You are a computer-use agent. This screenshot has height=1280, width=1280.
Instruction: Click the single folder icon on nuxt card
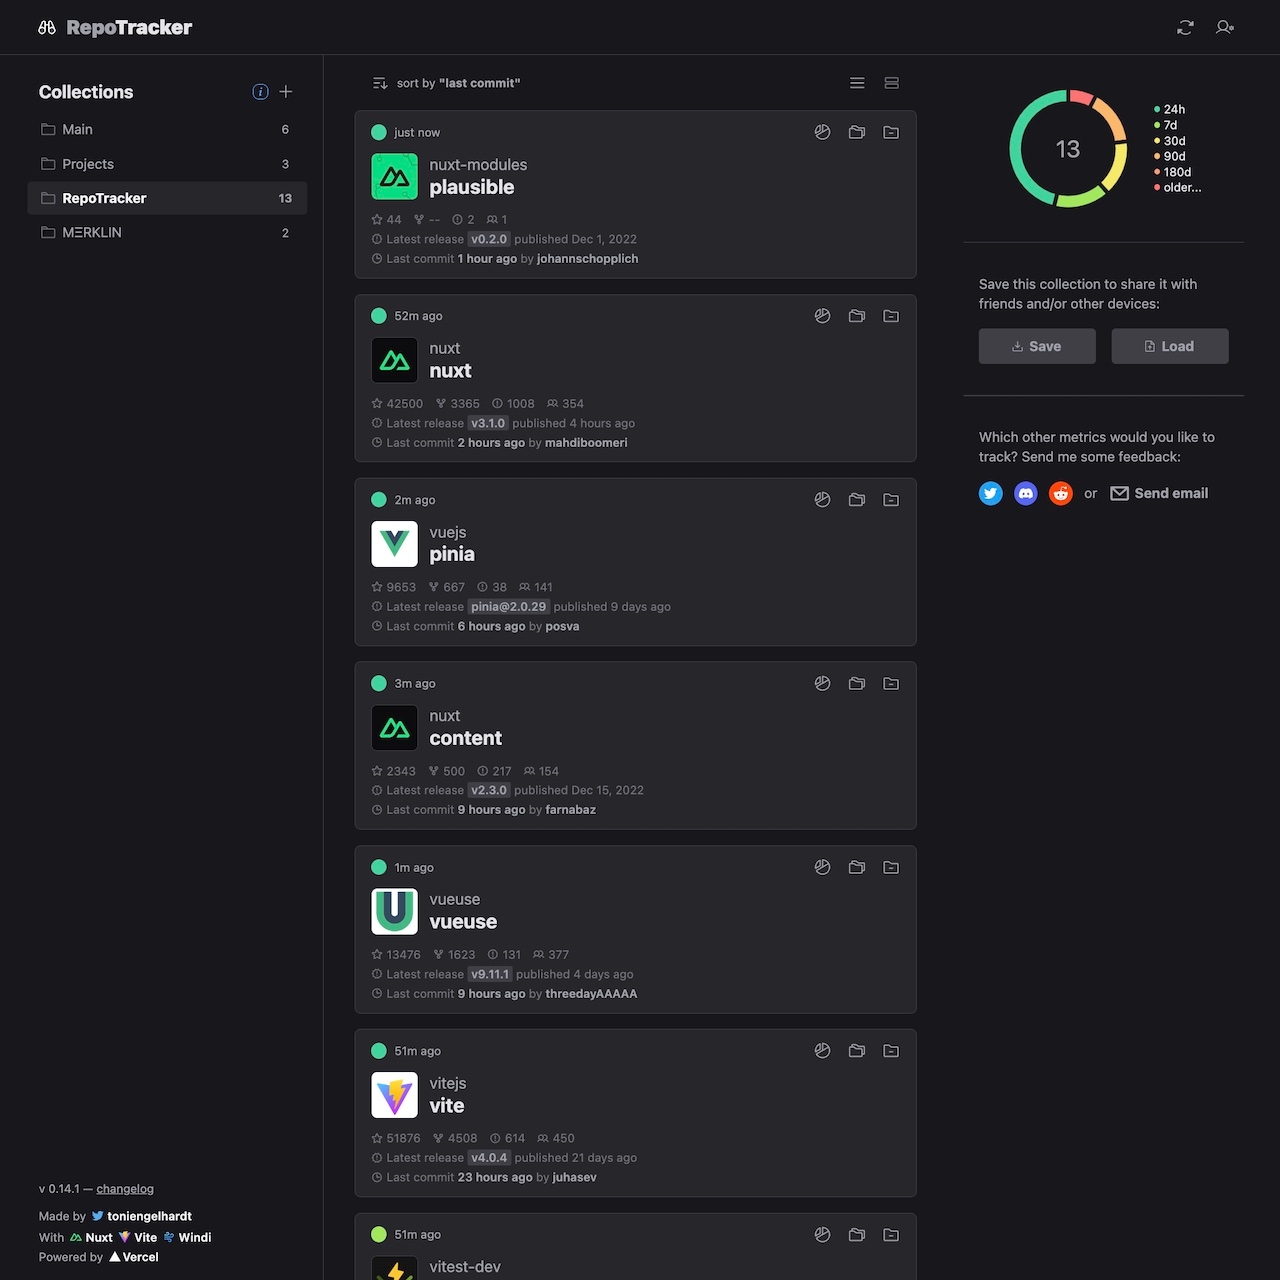click(x=891, y=316)
